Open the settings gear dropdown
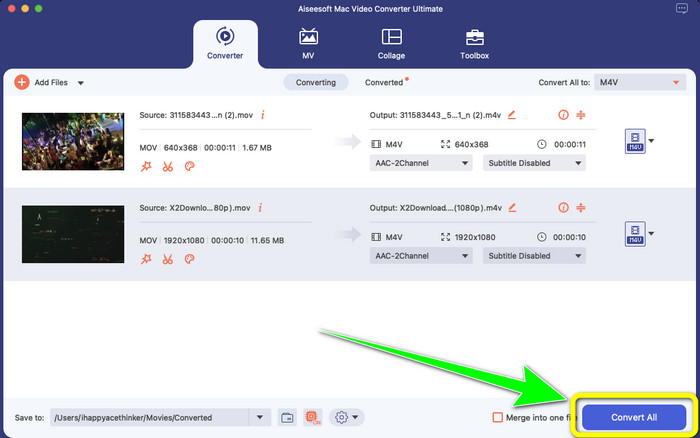Screen dimensions: 700x438 click(x=347, y=417)
